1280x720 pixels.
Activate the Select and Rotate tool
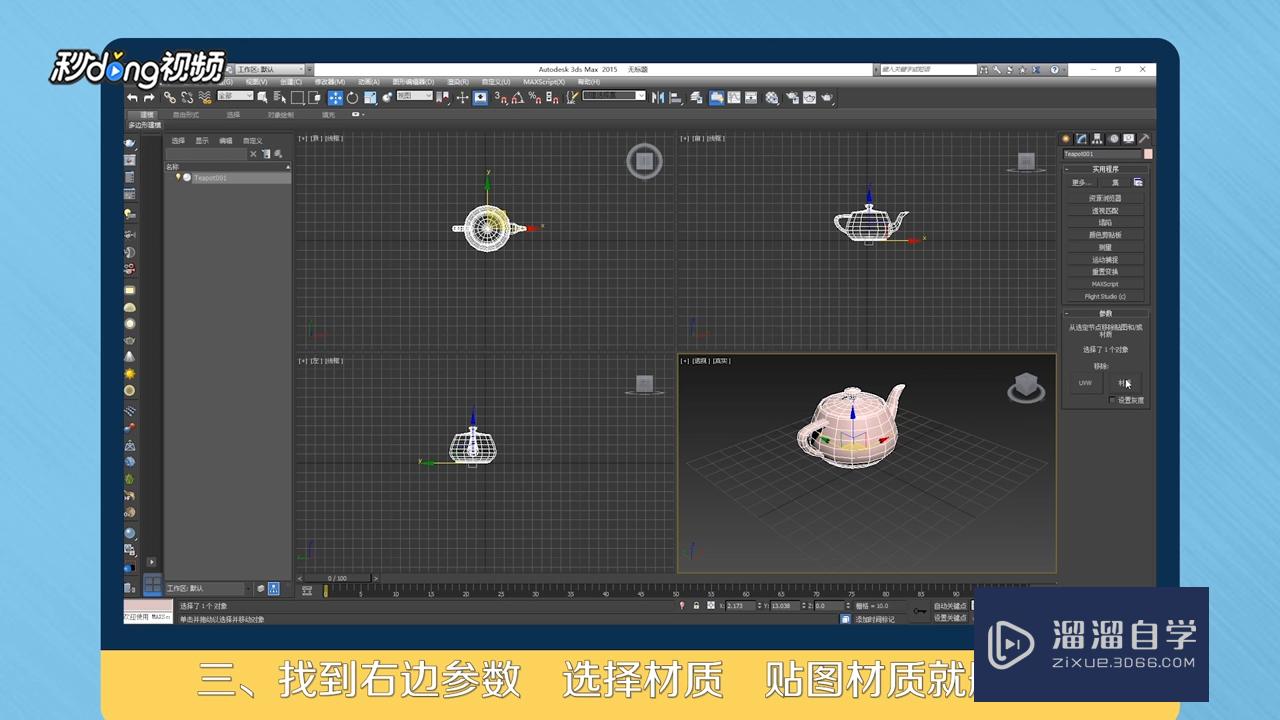[352, 97]
